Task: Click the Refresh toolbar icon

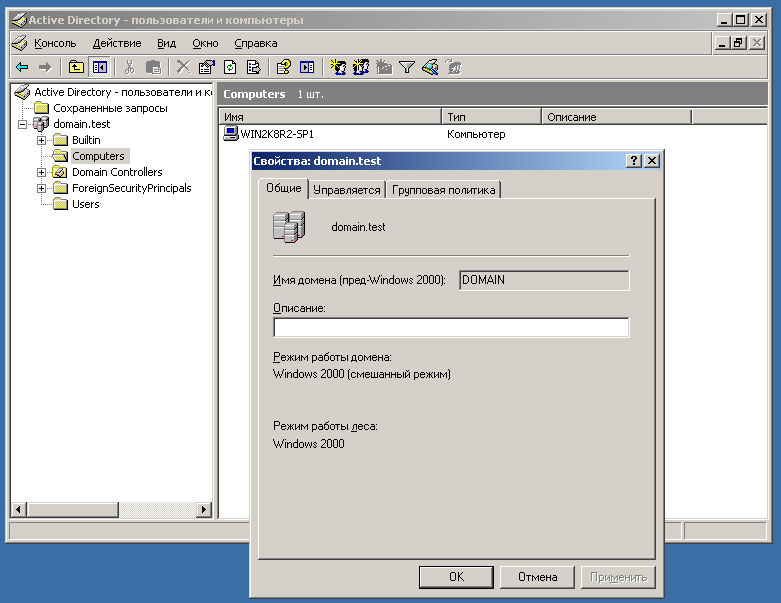Action: click(x=230, y=67)
